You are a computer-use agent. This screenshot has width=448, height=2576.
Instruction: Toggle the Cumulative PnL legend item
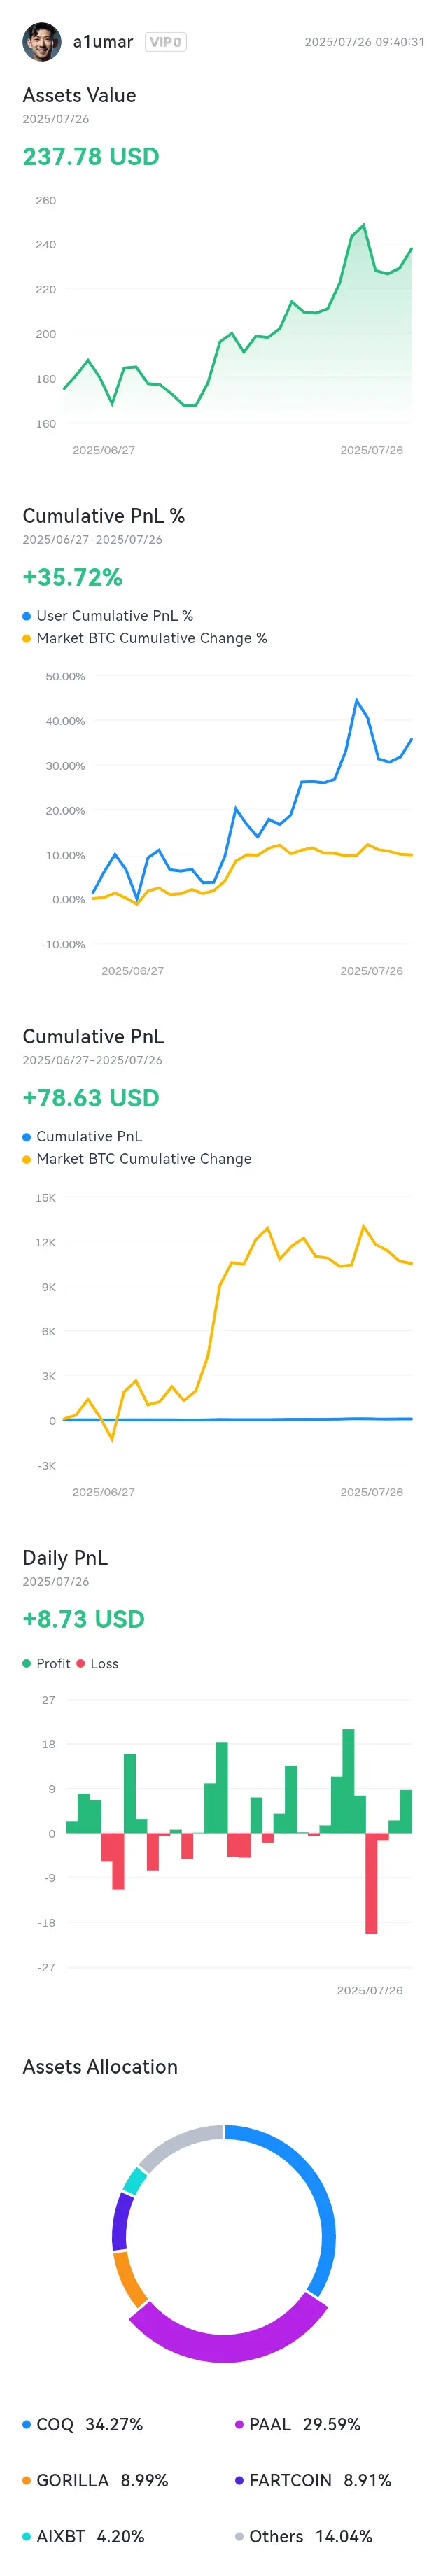pyautogui.click(x=82, y=1136)
